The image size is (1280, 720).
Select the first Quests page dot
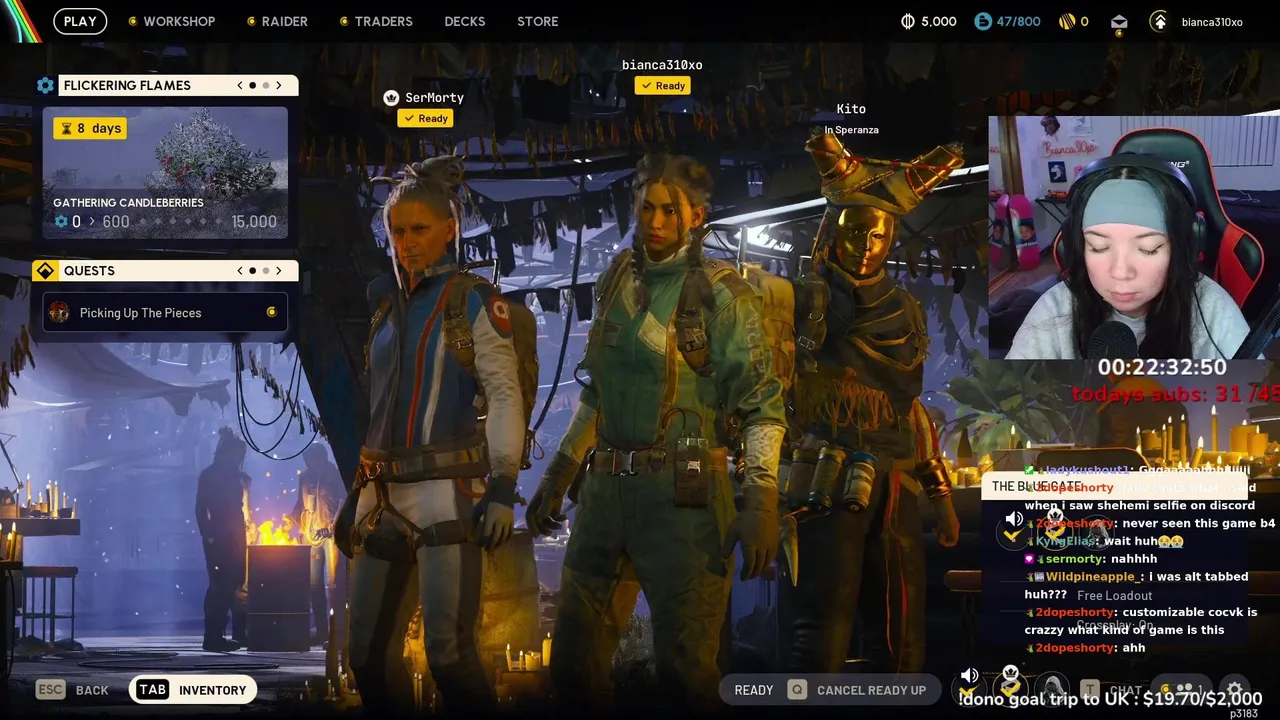click(x=252, y=271)
